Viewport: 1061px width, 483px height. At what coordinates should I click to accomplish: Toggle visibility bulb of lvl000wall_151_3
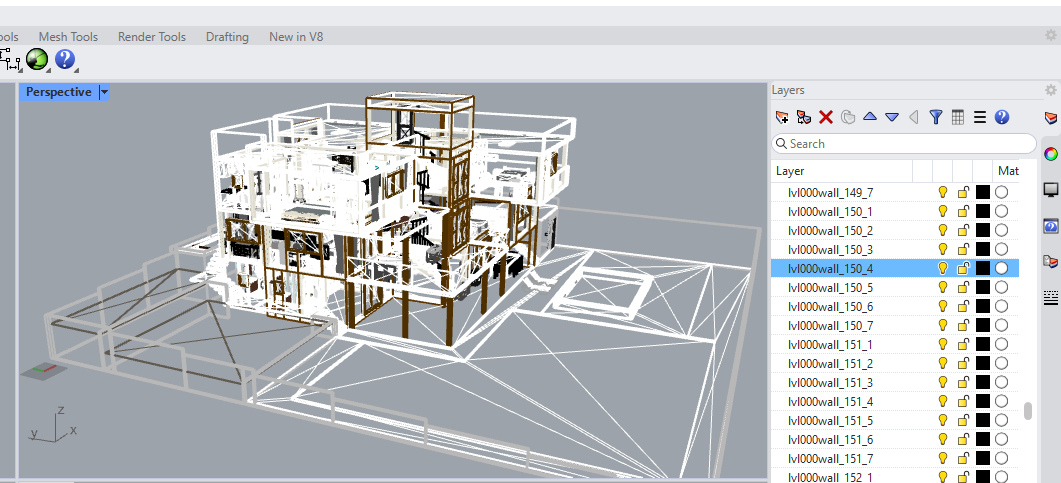click(942, 383)
